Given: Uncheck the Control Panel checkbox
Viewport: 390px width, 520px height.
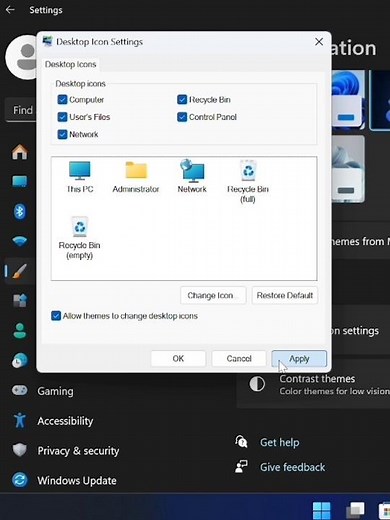Looking at the screenshot, I should (182, 117).
